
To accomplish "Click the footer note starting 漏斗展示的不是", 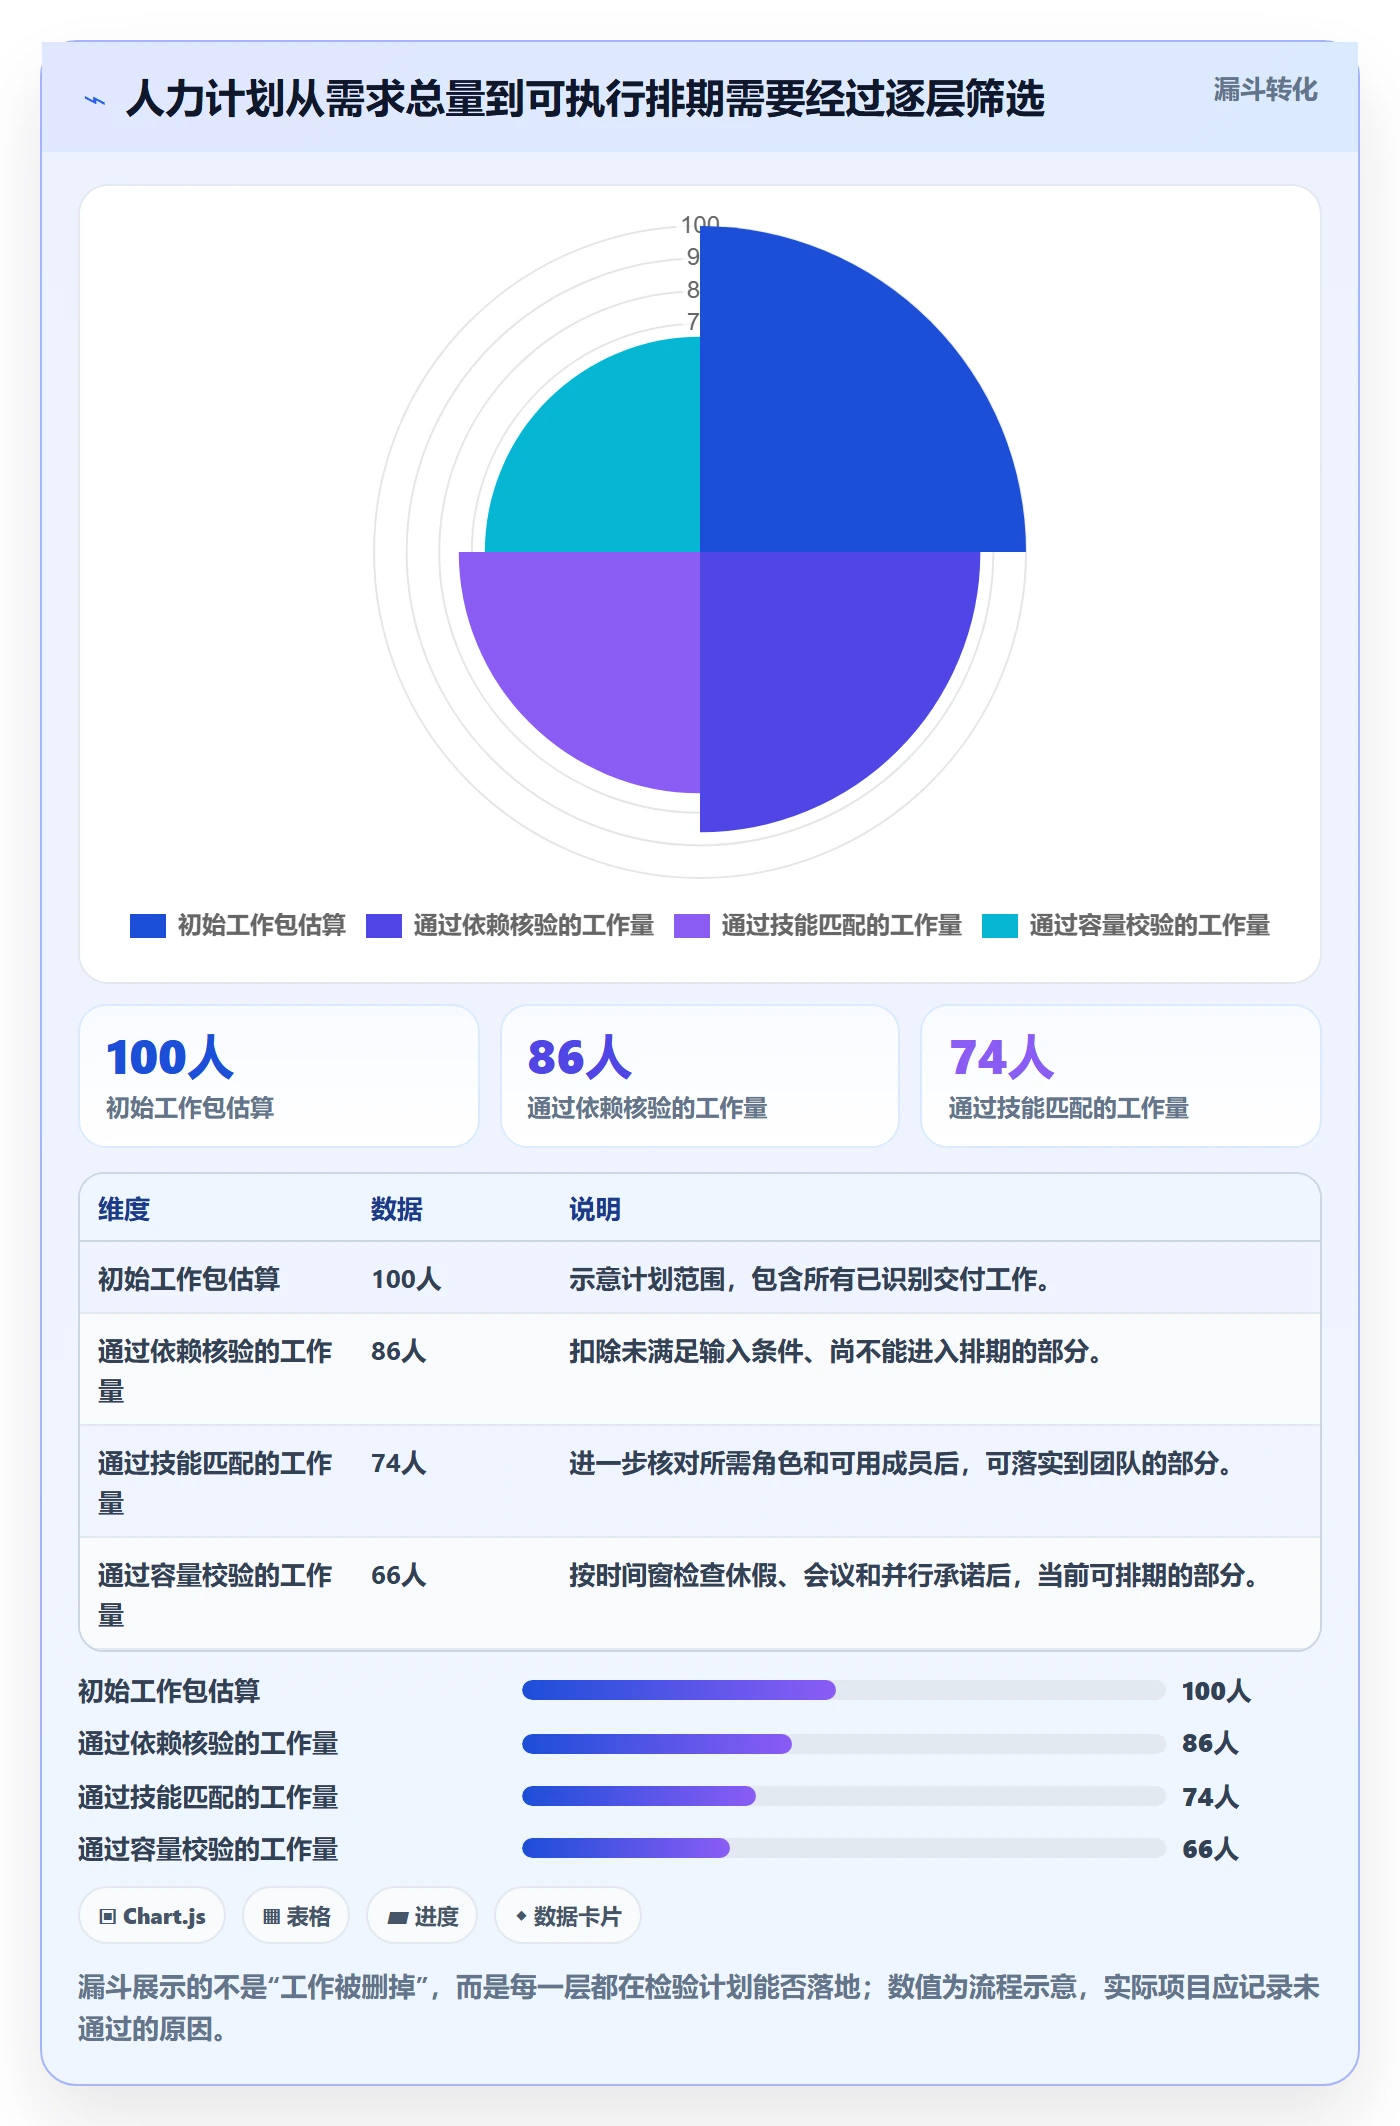I will [699, 2007].
